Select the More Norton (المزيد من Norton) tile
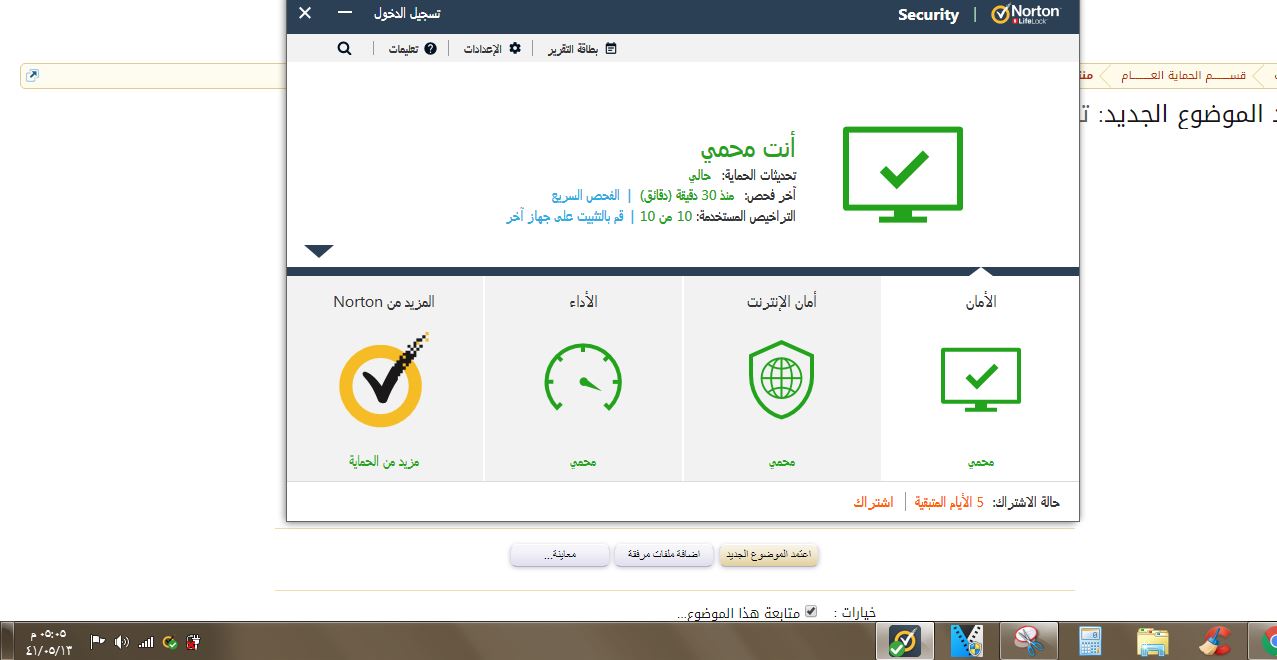 click(385, 379)
